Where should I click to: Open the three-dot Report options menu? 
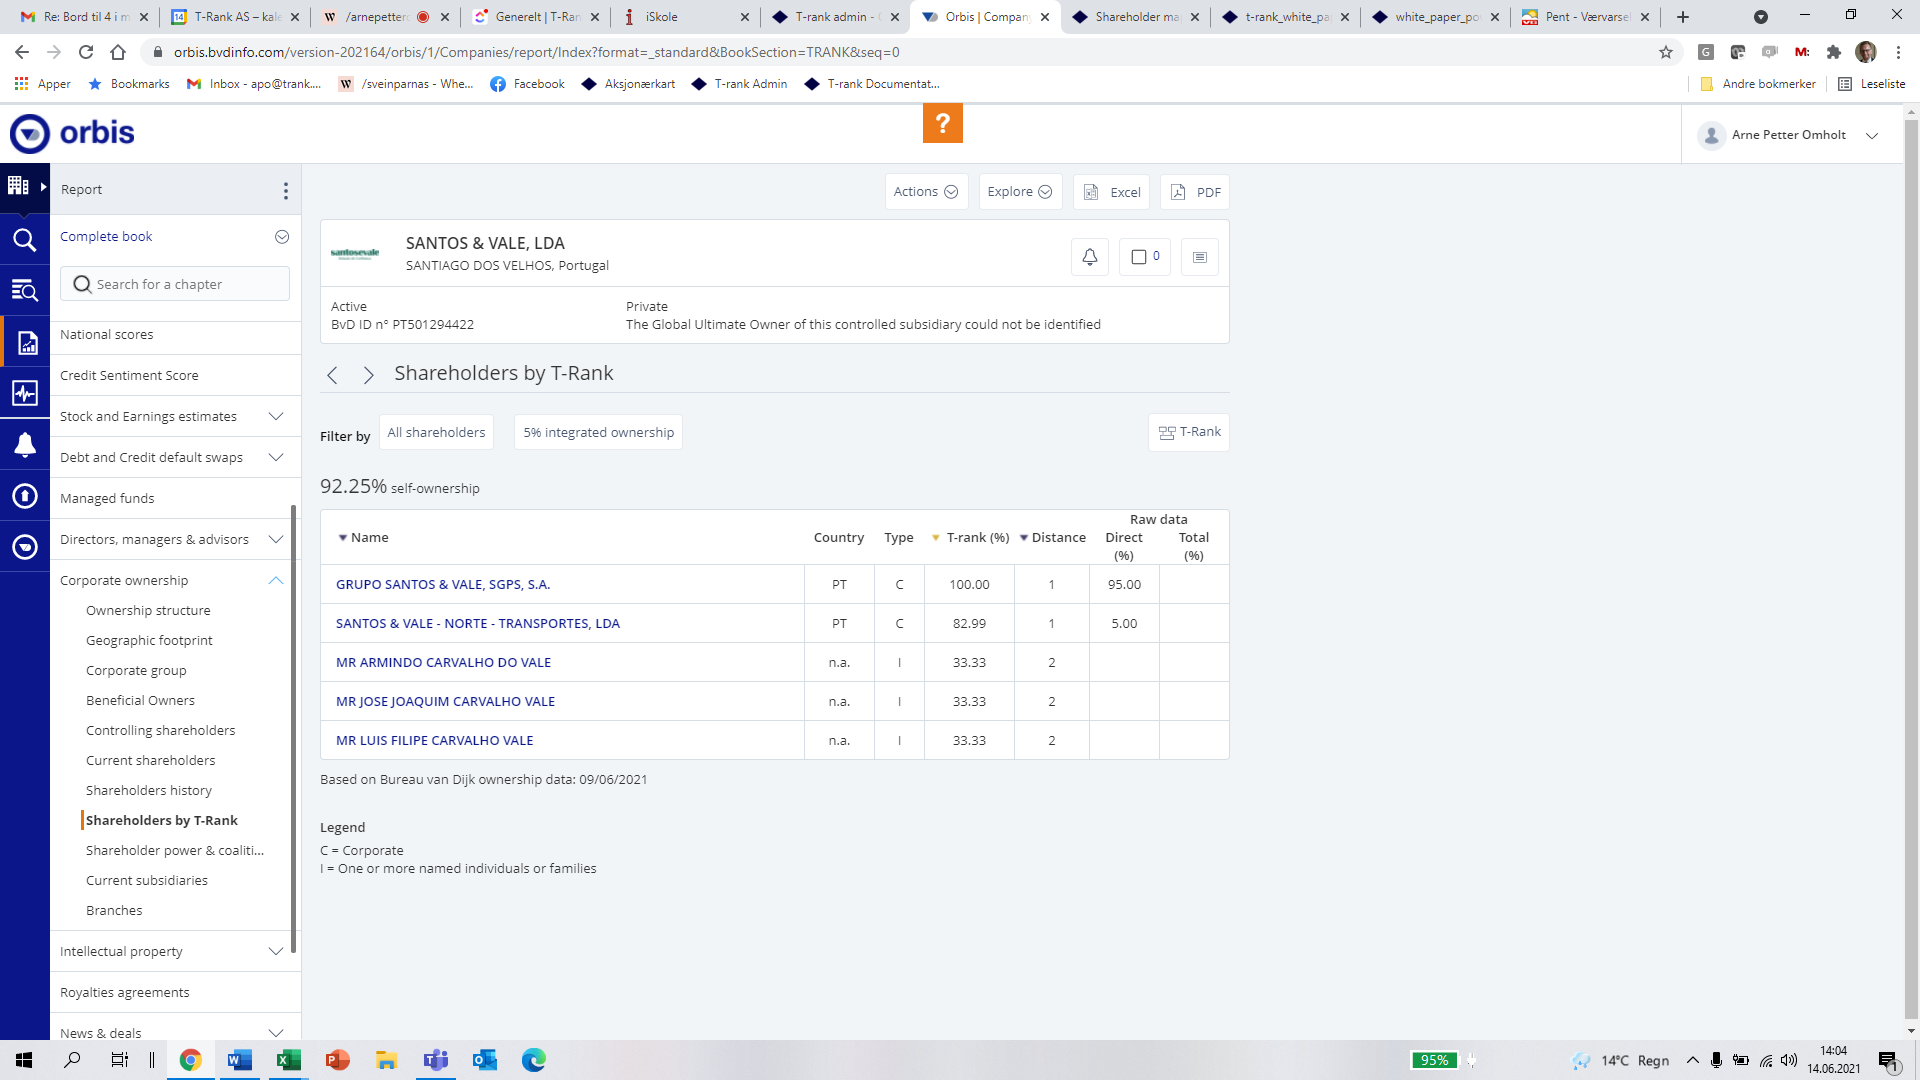285,190
